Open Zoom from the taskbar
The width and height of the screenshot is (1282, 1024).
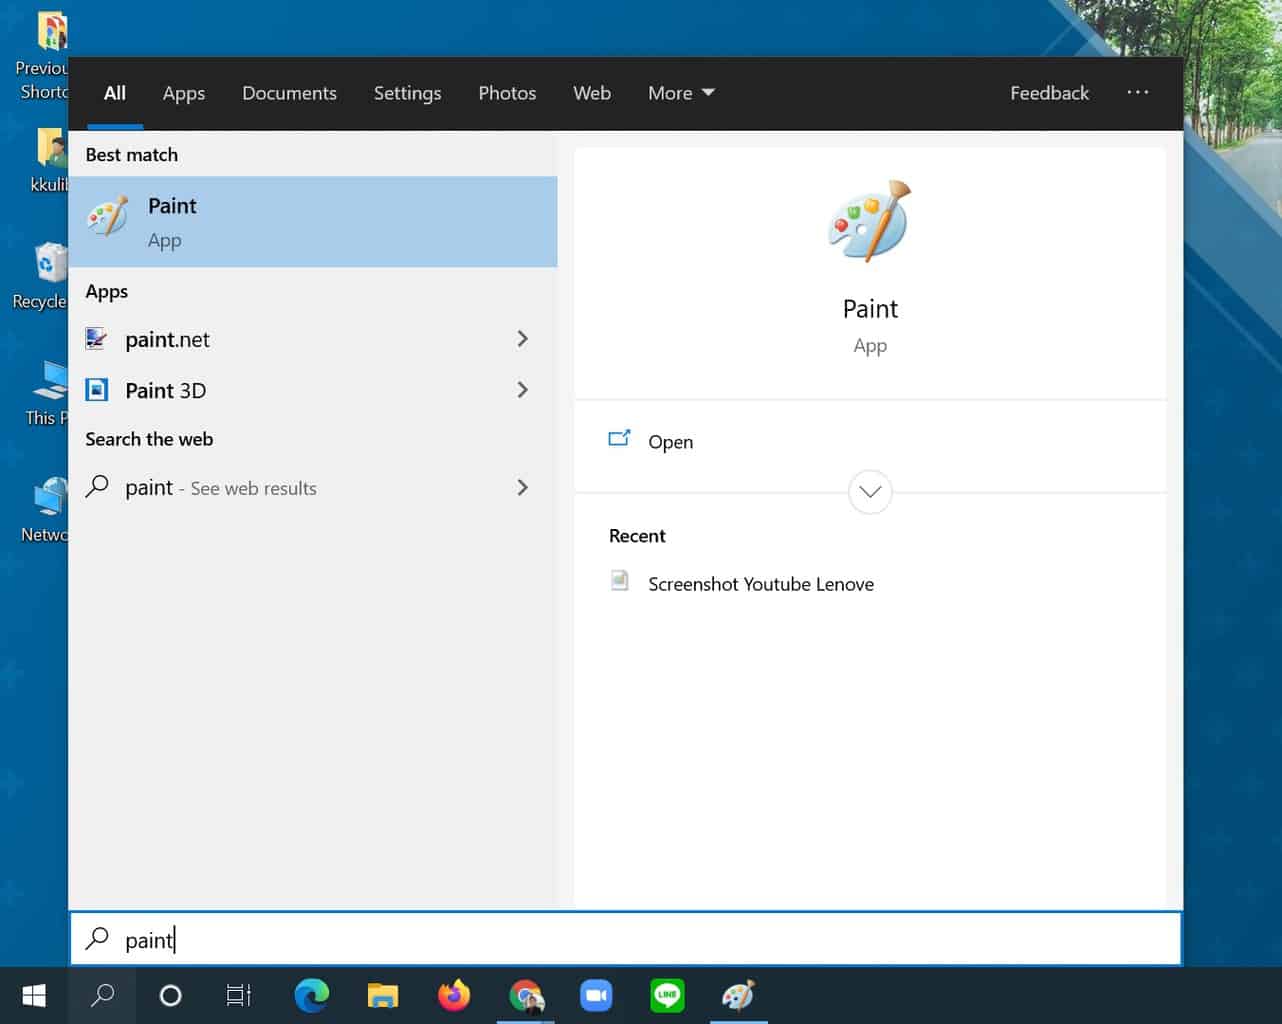(x=596, y=996)
